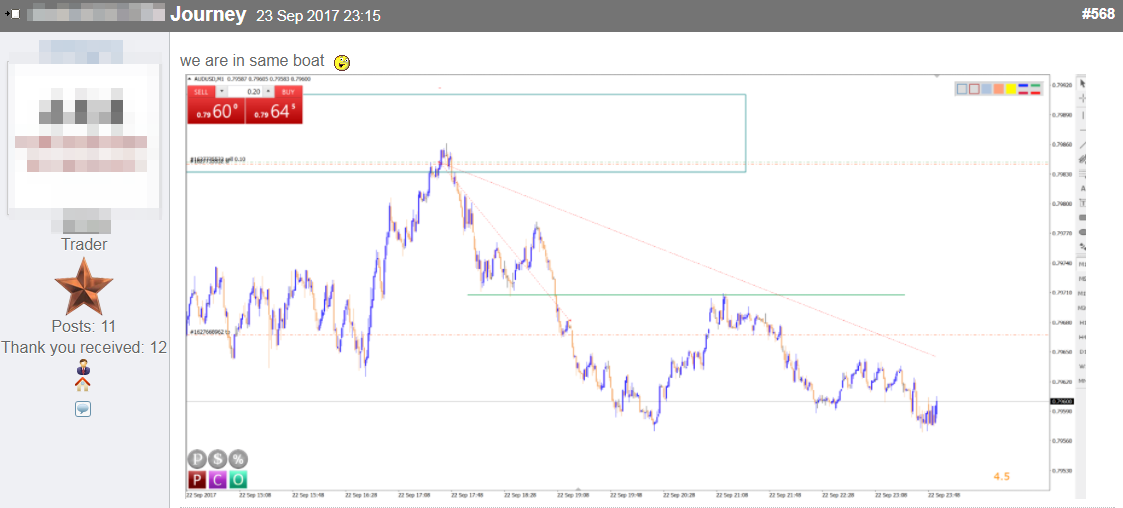Viewport: 1123px width, 508px height.
Task: Click the date label 22 Sep 2017
Action: pyautogui.click(x=202, y=495)
